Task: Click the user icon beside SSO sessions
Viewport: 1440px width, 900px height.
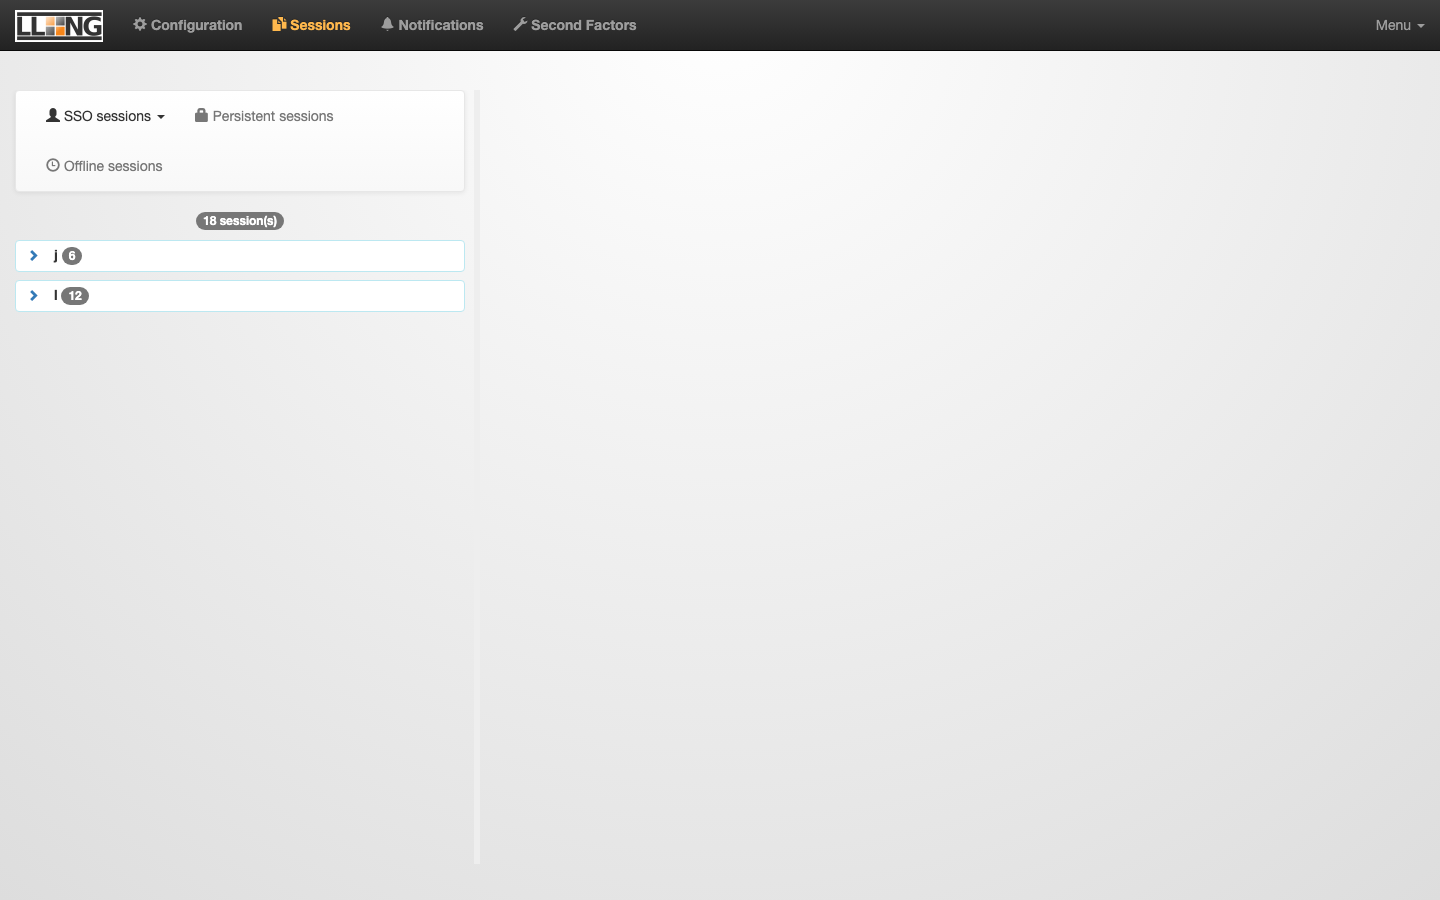Action: coord(53,115)
